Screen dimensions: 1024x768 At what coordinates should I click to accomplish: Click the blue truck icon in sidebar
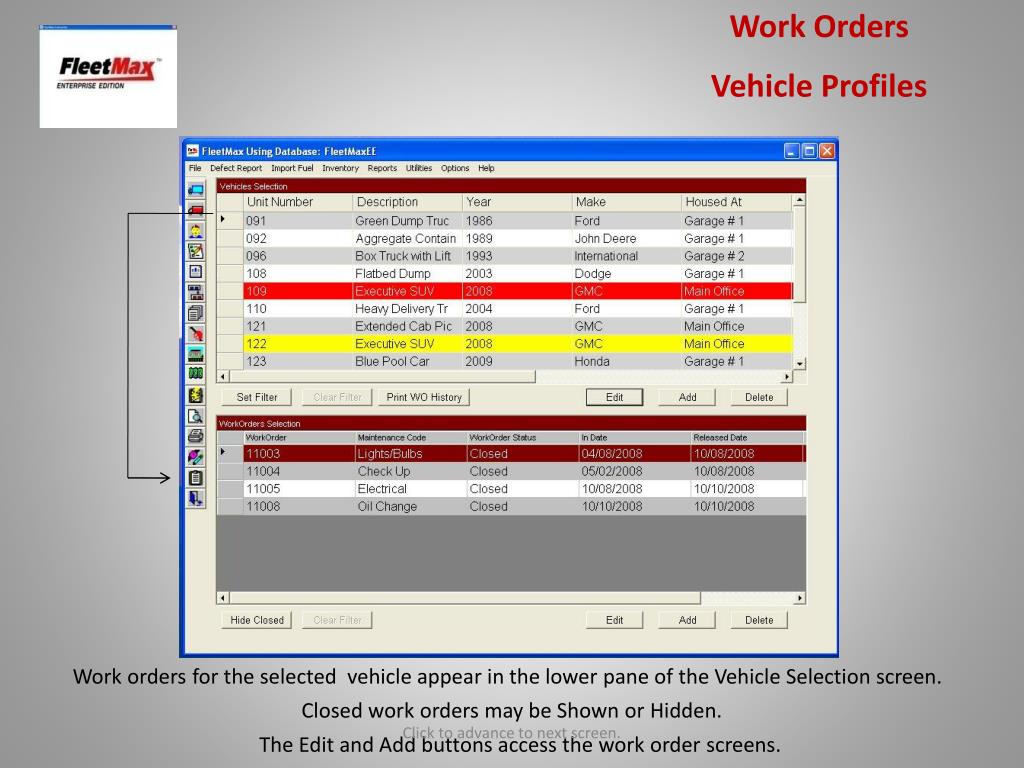(196, 189)
